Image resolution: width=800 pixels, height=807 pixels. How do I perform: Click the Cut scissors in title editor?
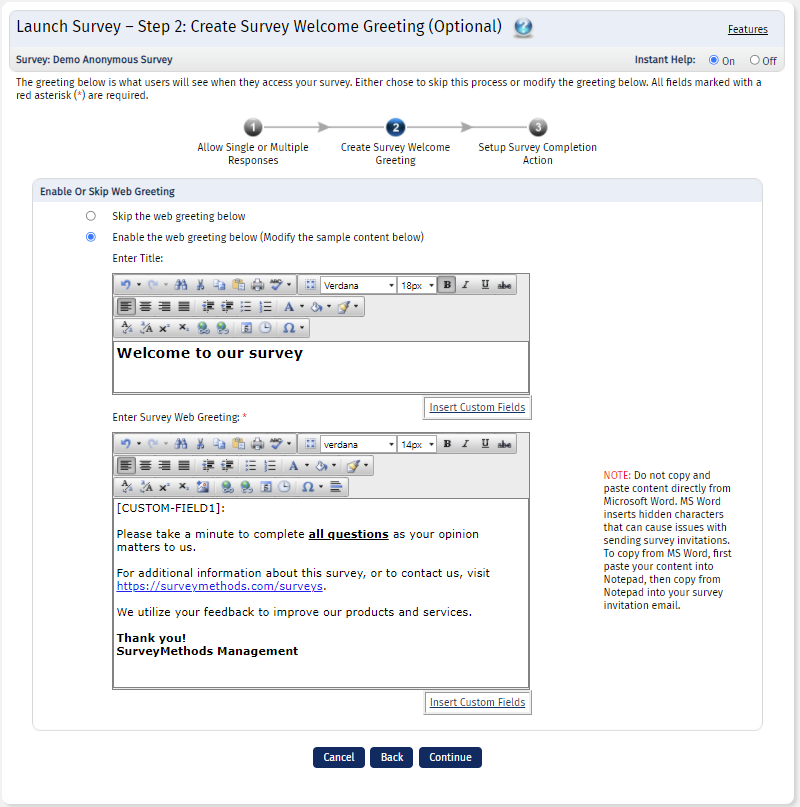(x=200, y=285)
